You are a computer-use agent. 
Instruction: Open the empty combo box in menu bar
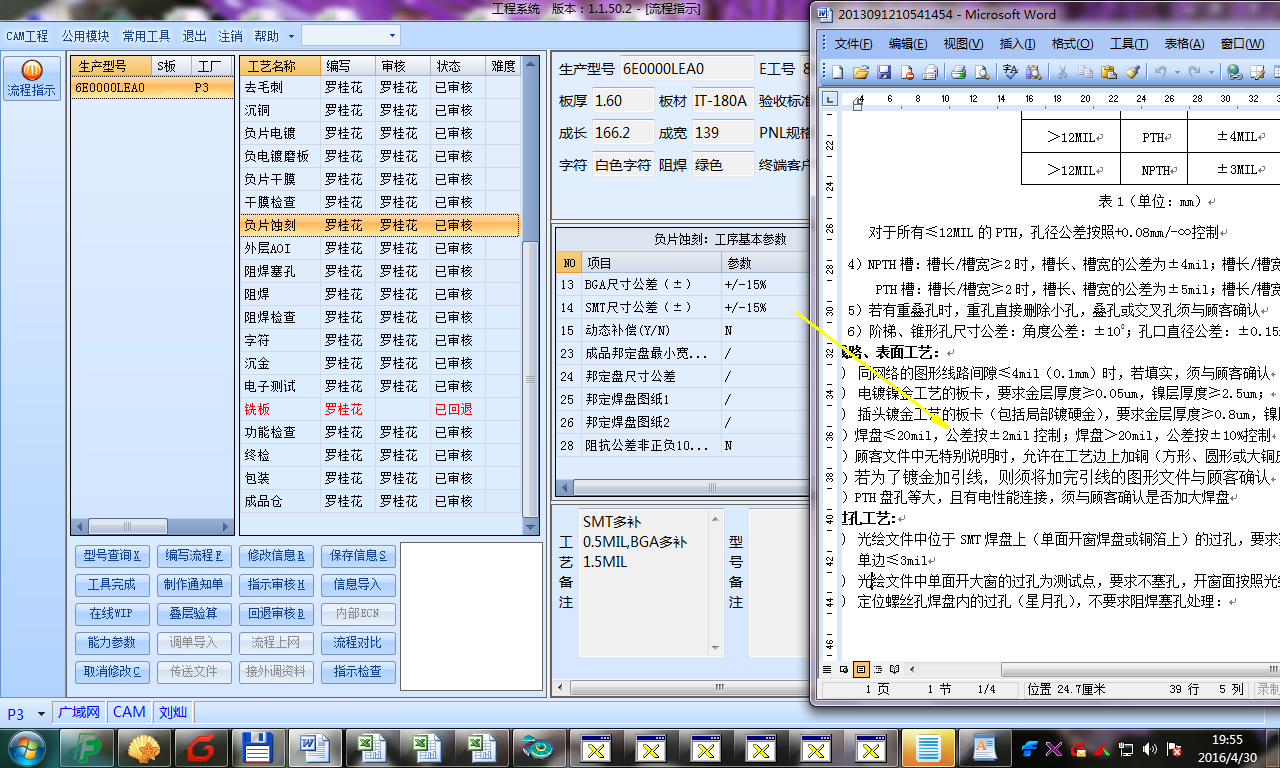[350, 35]
